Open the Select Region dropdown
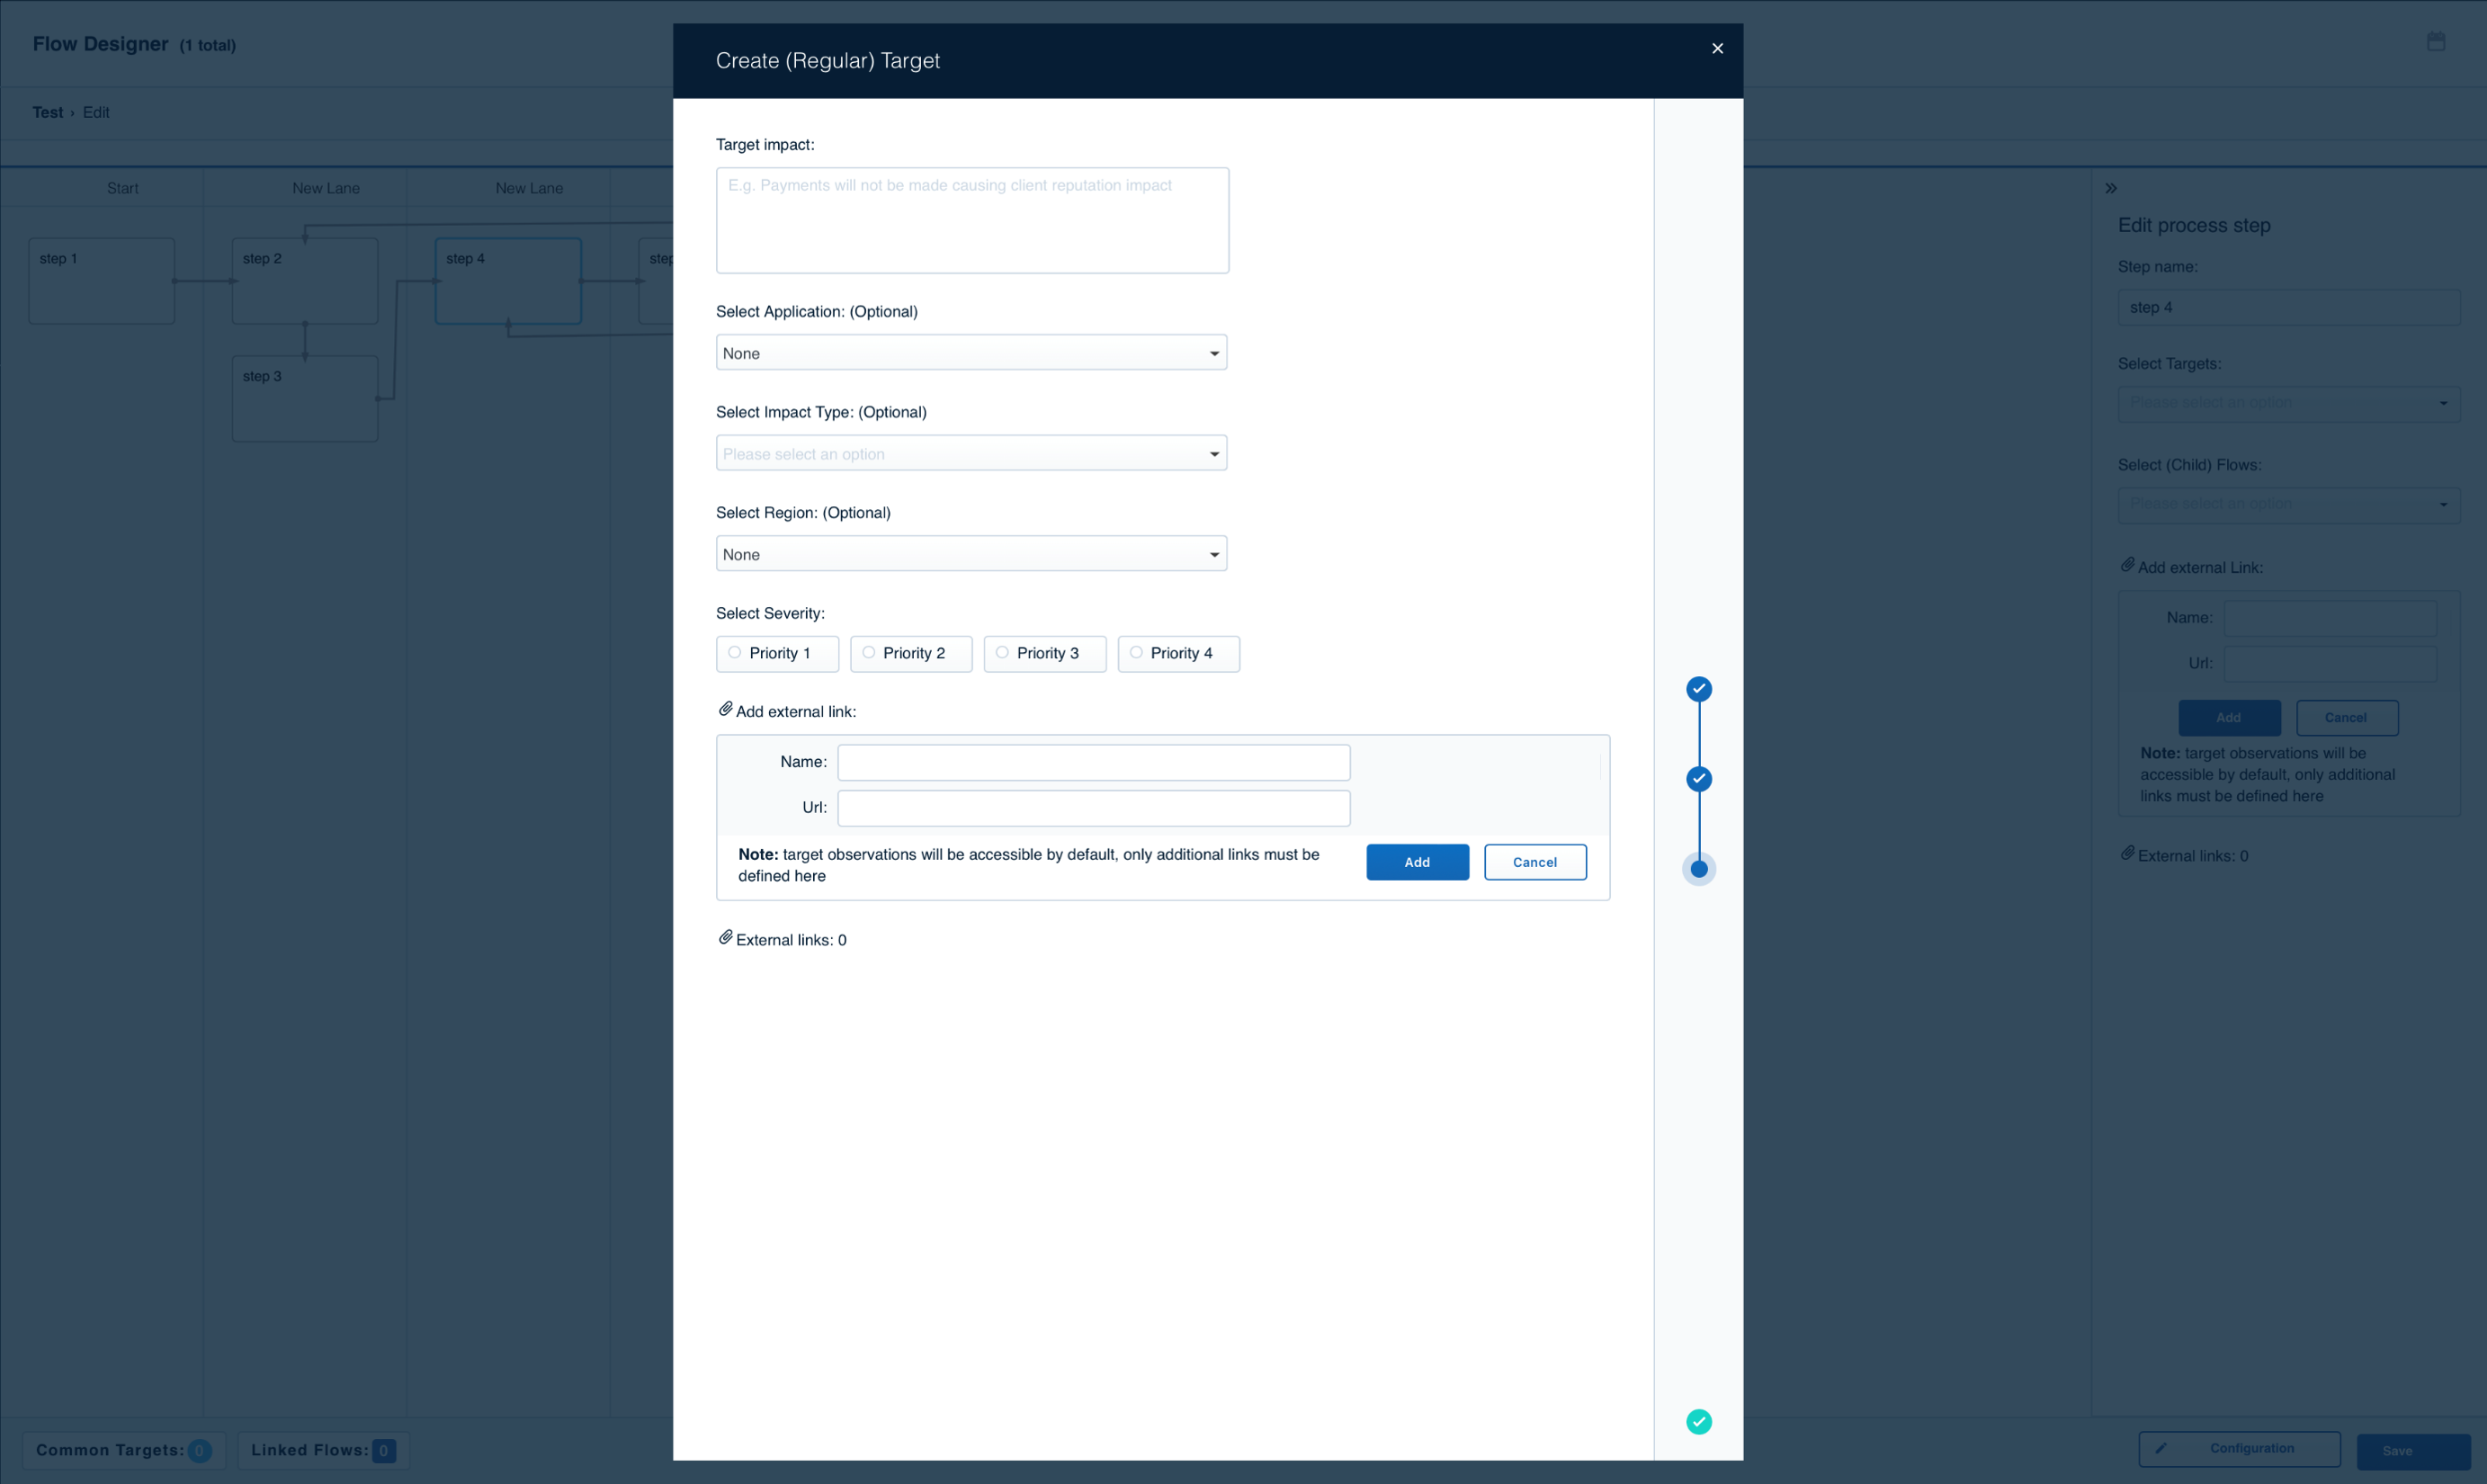2487x1484 pixels. (x=971, y=554)
